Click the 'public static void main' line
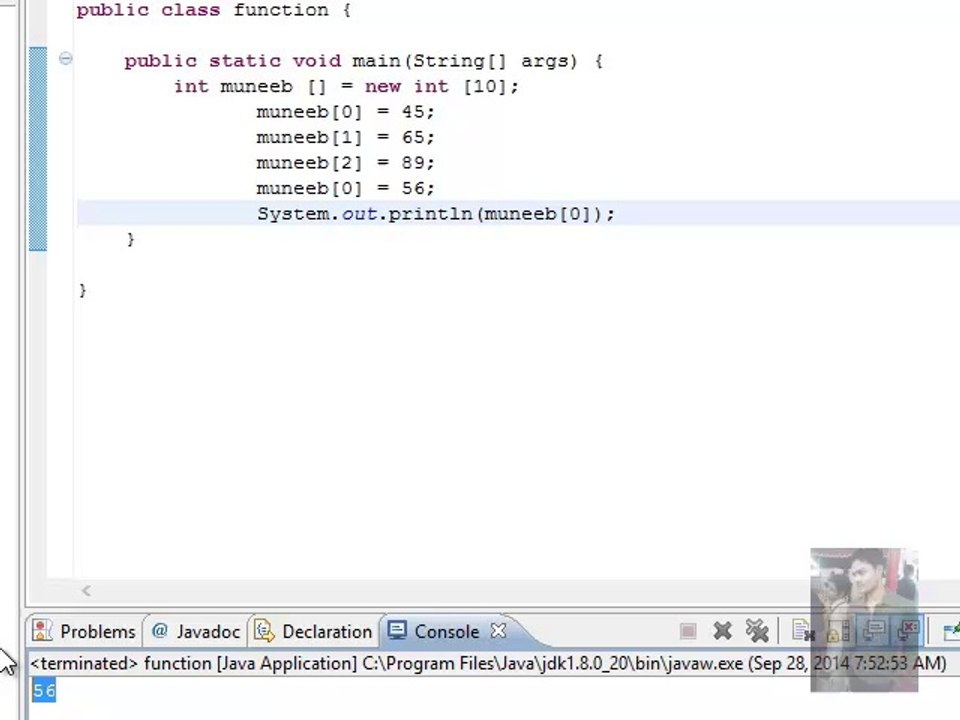 [x=364, y=61]
